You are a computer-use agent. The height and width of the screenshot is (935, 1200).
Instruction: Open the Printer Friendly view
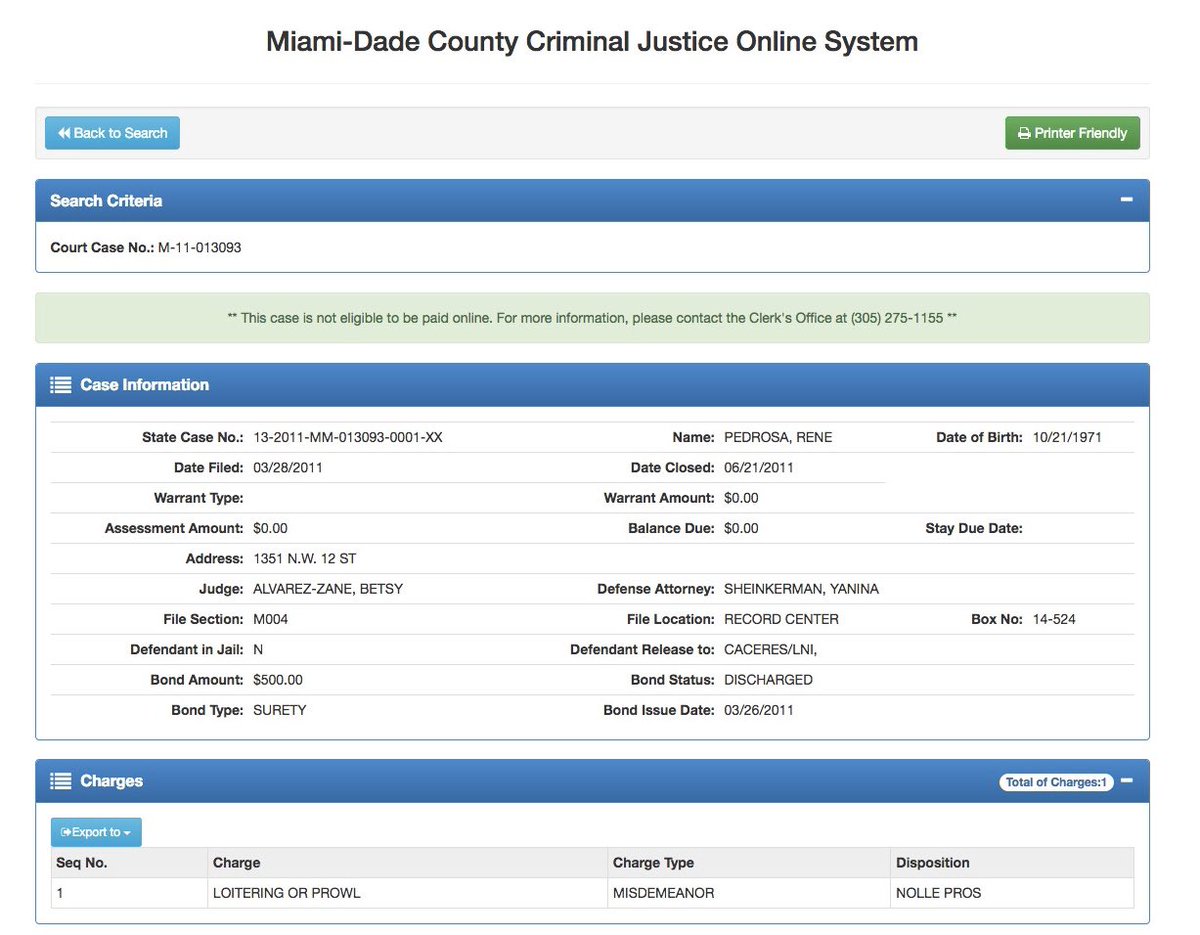tap(1072, 133)
